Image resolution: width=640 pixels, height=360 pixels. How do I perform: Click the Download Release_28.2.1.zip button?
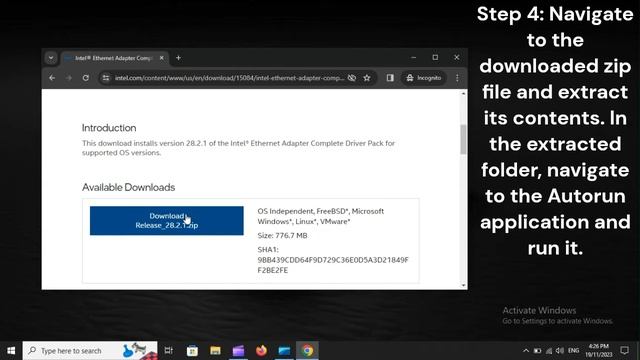pos(167,220)
